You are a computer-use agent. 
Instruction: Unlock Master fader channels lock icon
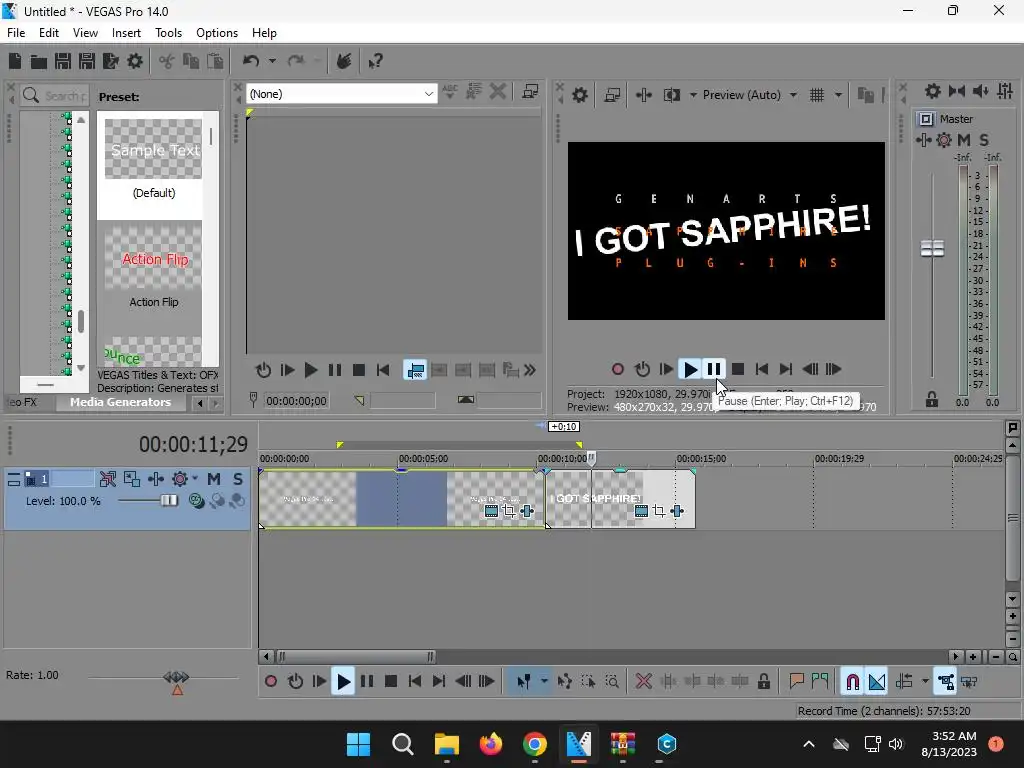tap(932, 400)
